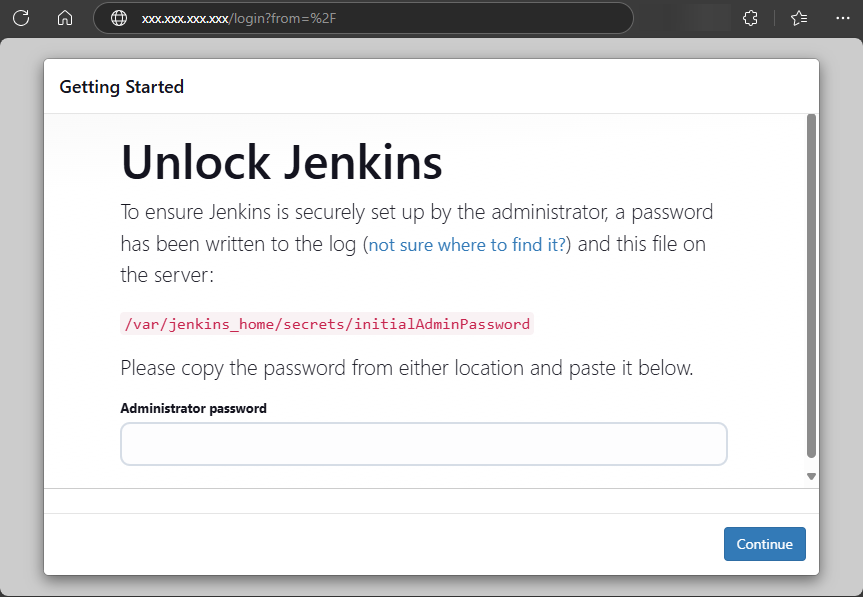Screen dimensions: 863x597
Task: Click the empty footer area beside Continue
Action: (384, 544)
